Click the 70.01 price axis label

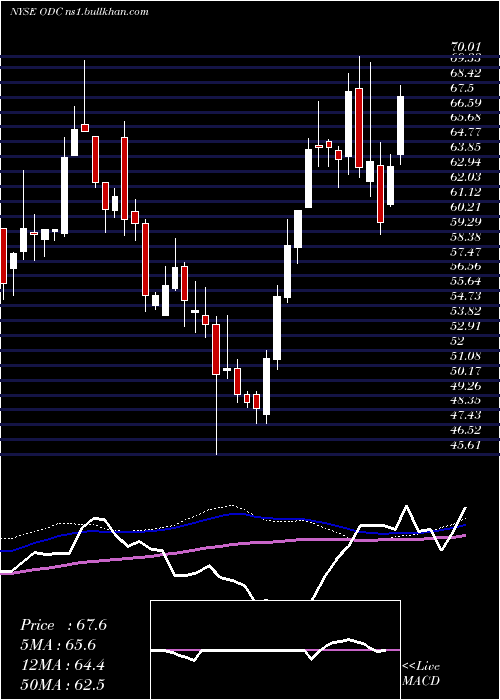[467, 47]
